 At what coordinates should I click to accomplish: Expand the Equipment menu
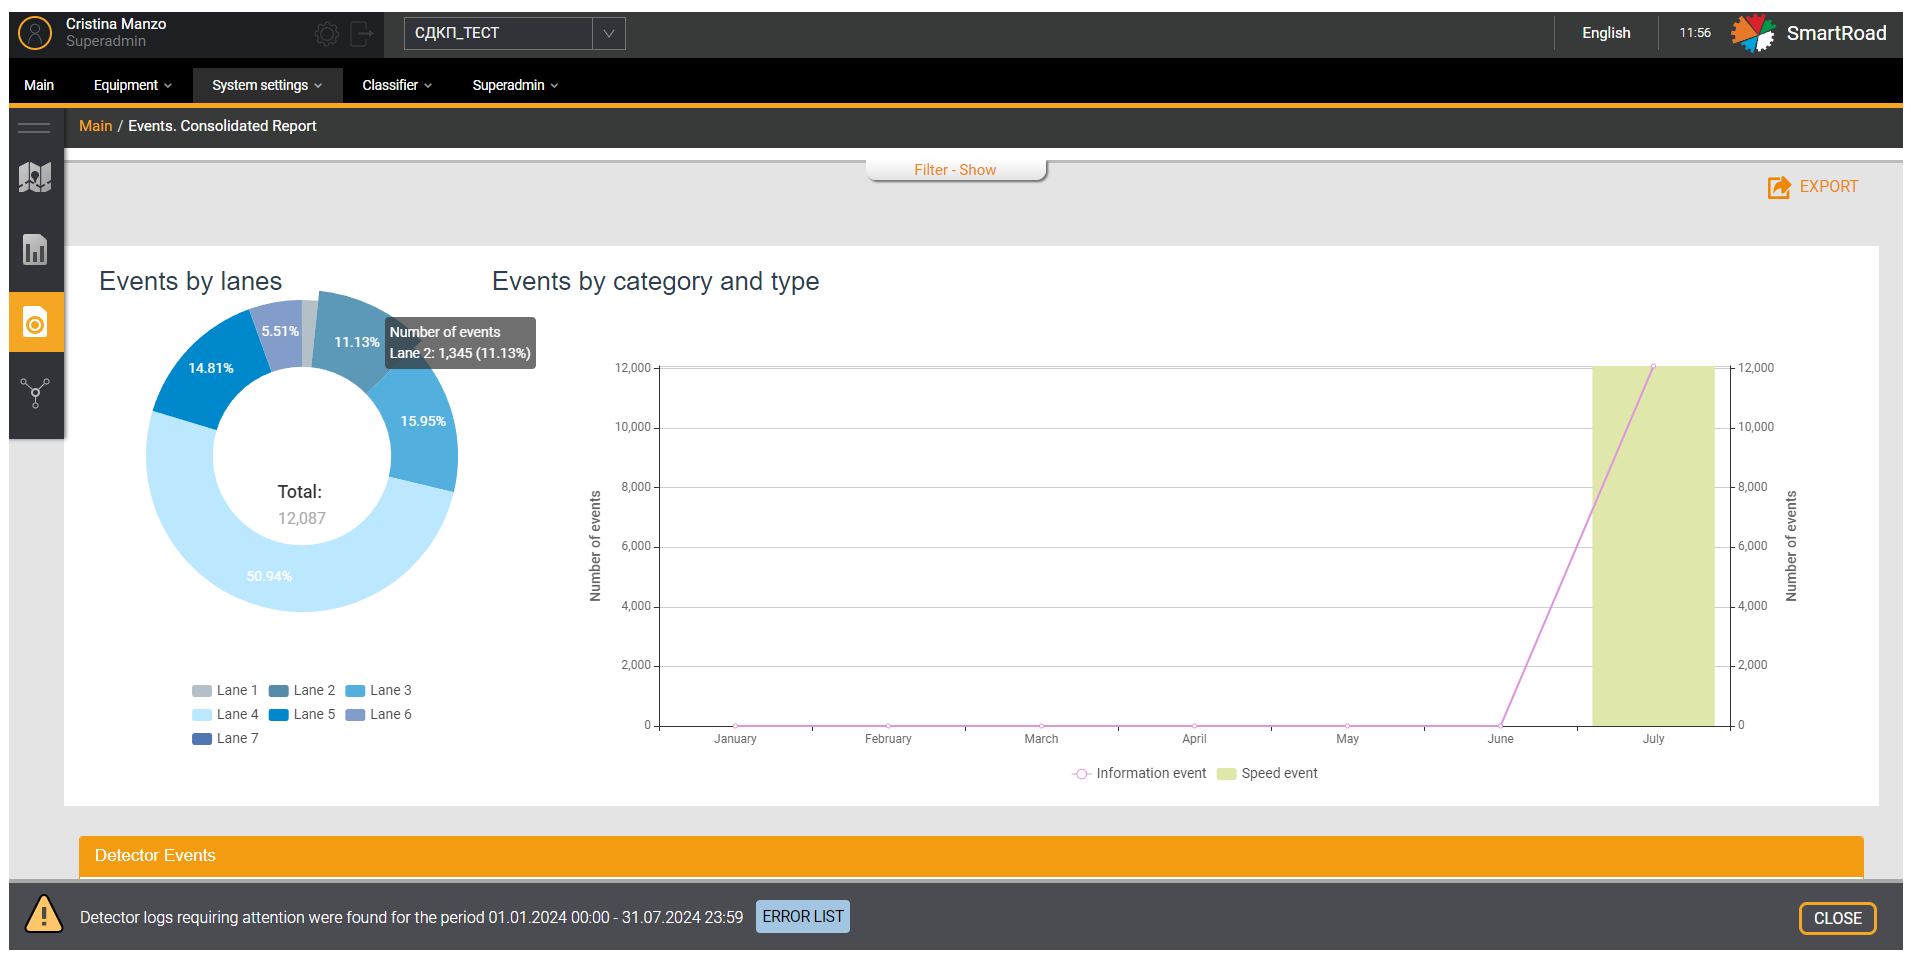coord(133,85)
